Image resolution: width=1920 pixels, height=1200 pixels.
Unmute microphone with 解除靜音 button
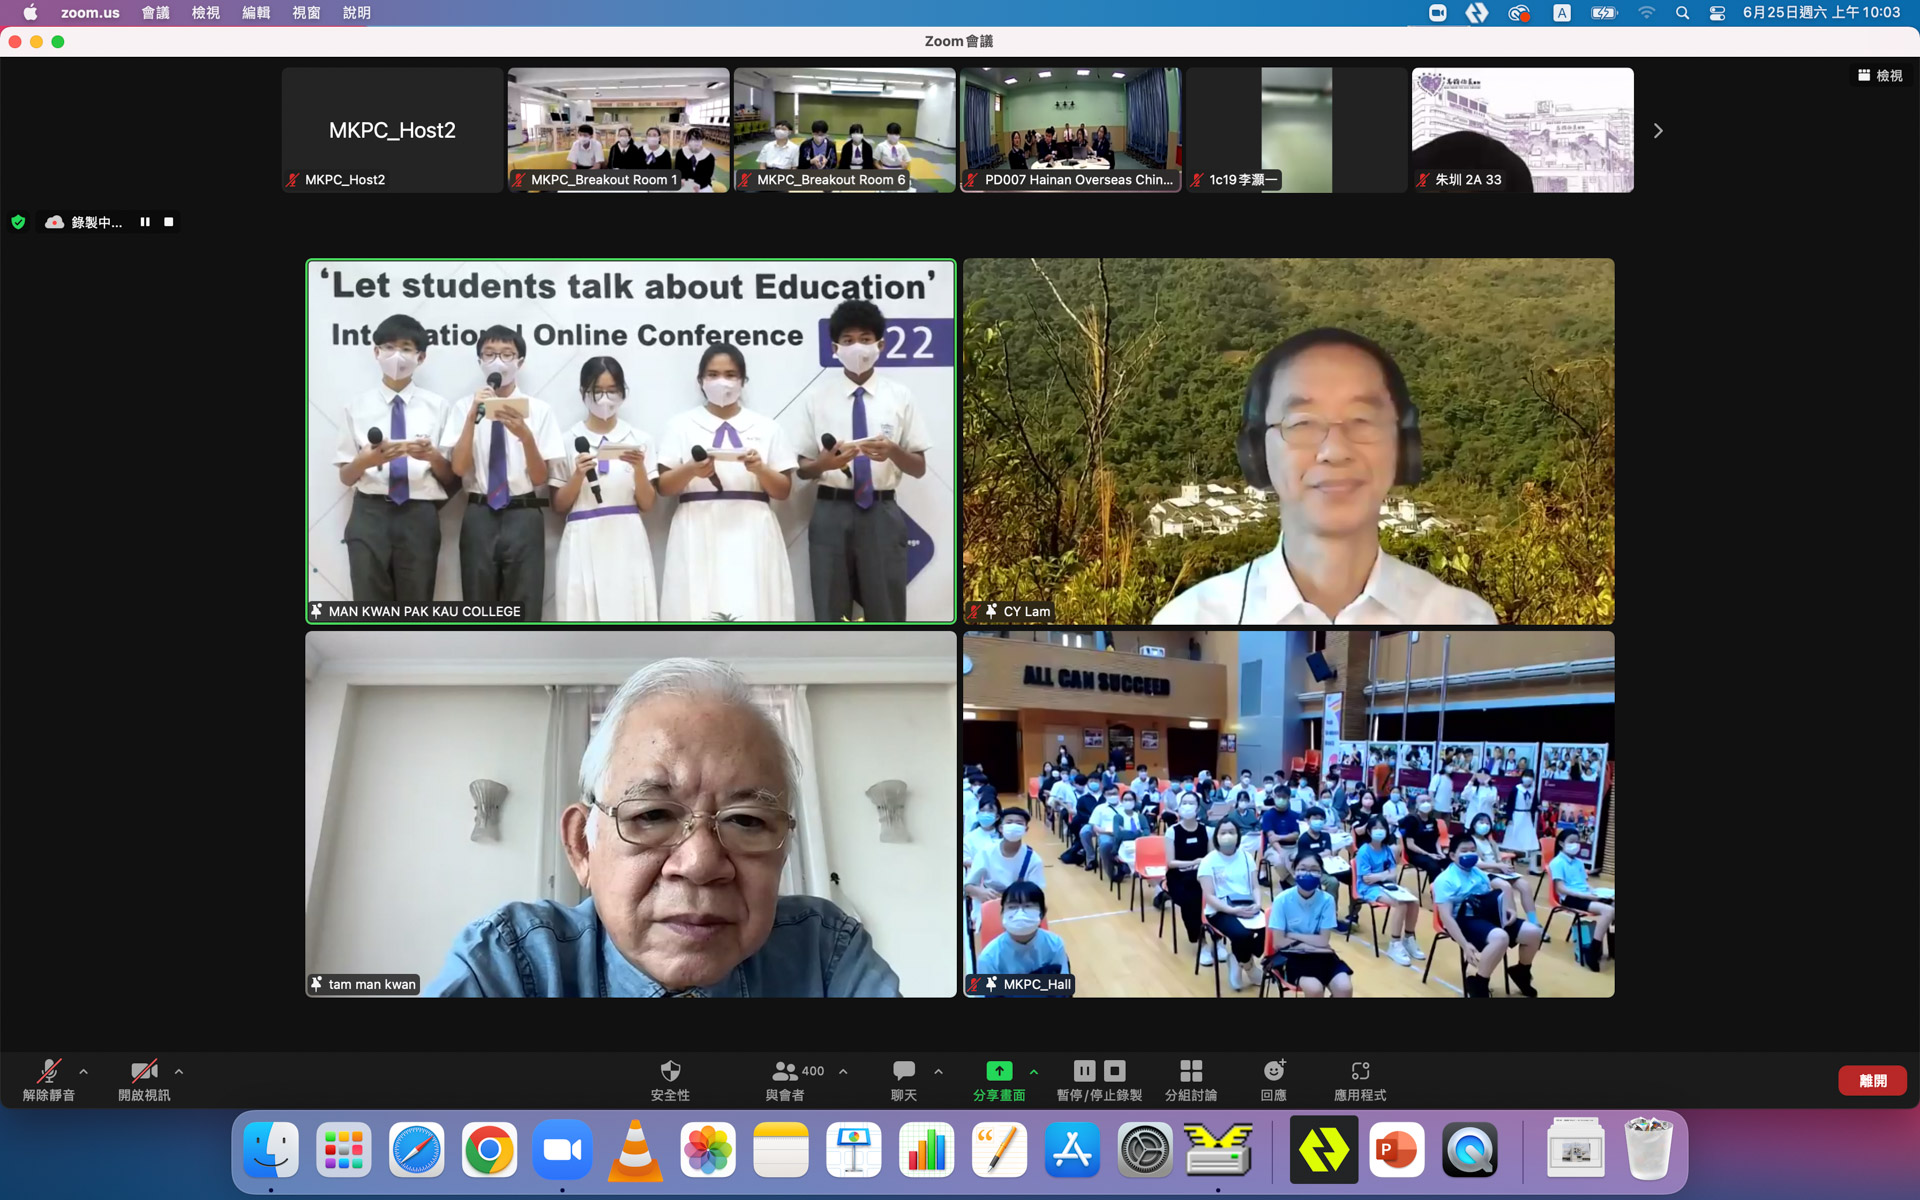[x=48, y=1080]
